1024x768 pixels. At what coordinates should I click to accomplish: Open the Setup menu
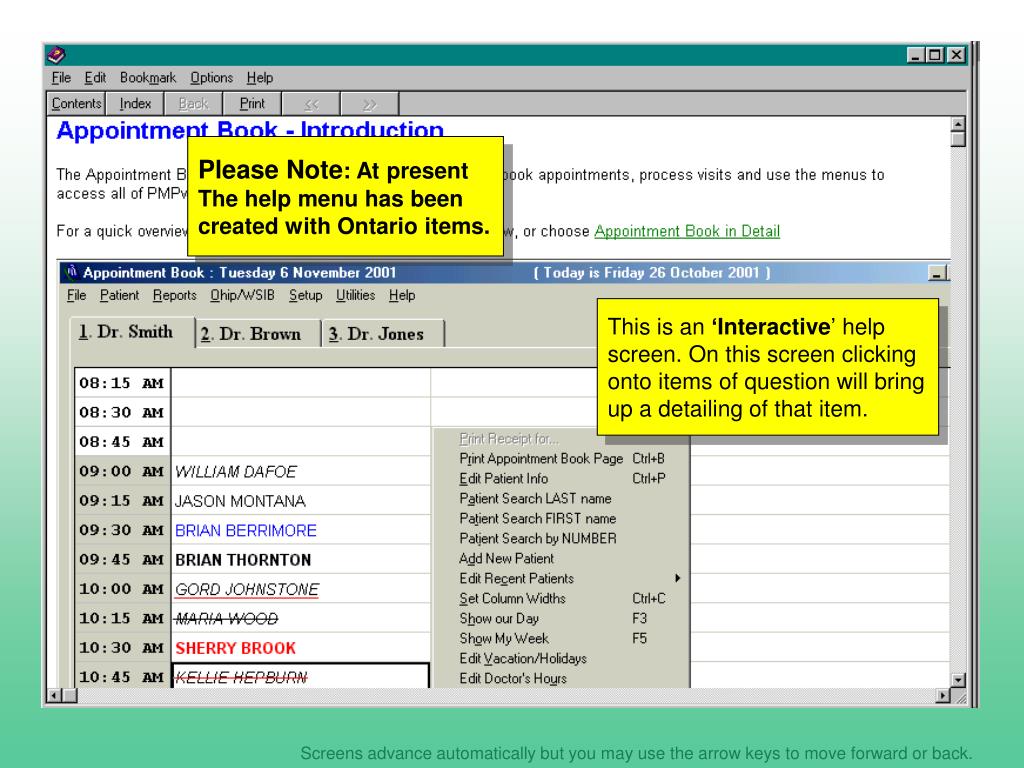306,295
